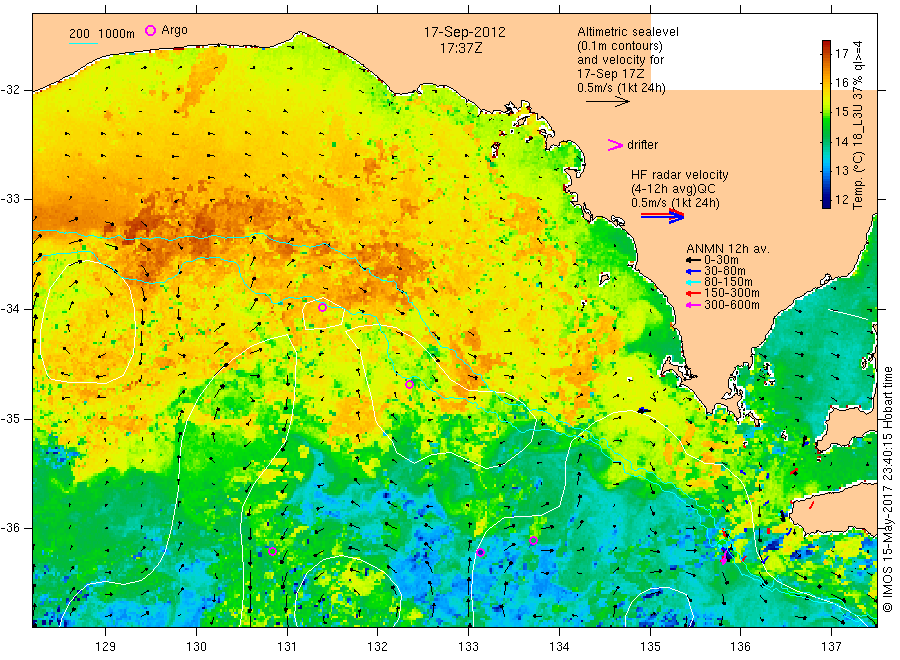Click the '135' longitude axis label
Image resolution: width=900 pixels, height=660 pixels.
(650, 646)
